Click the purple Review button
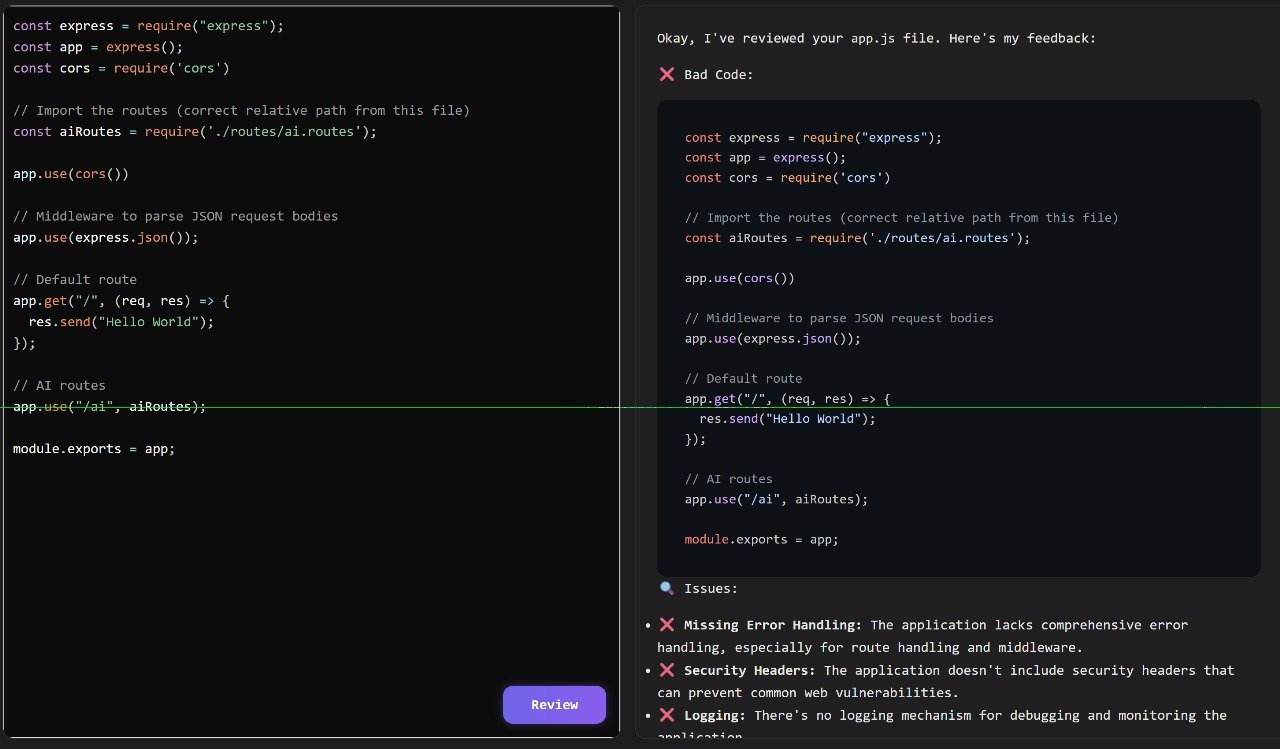Image resolution: width=1280 pixels, height=749 pixels. coord(554,704)
